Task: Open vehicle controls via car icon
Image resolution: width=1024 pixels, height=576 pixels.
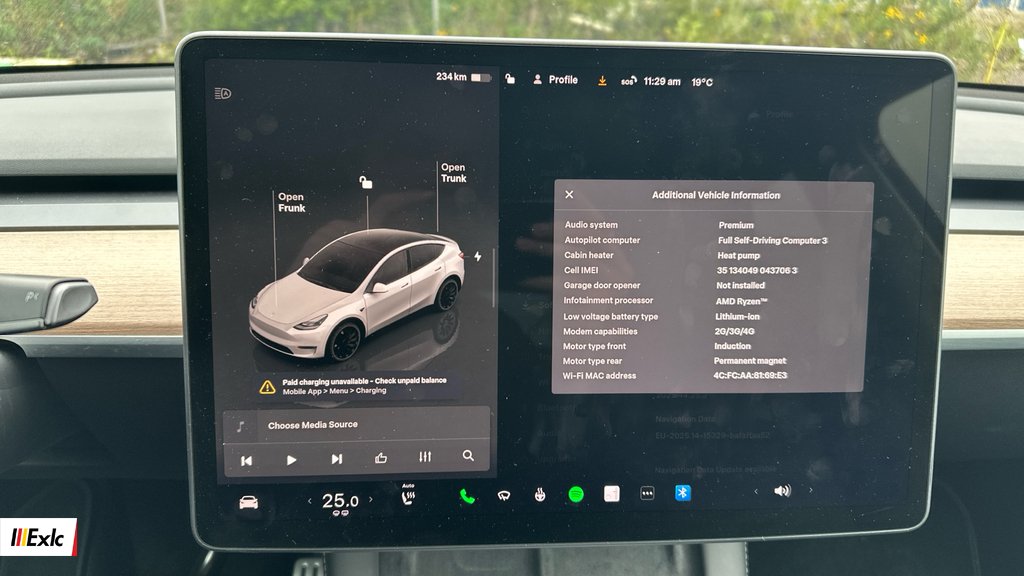Action: 249,503
